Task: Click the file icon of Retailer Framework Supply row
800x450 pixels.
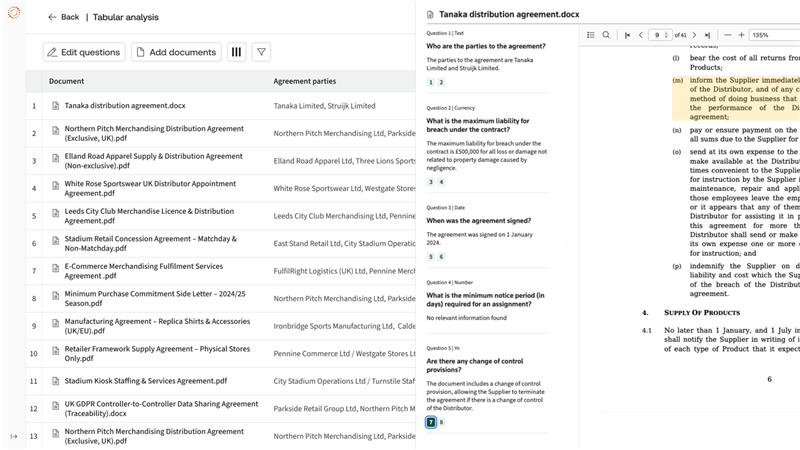Action: [x=56, y=351]
